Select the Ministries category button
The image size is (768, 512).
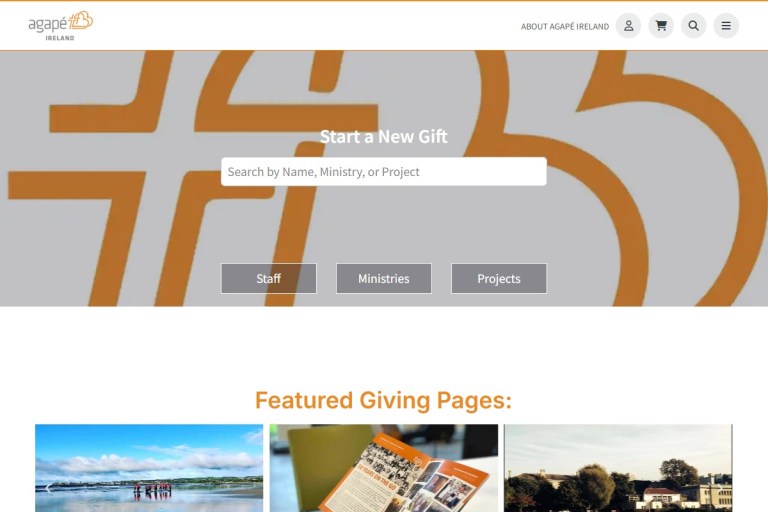click(x=384, y=278)
